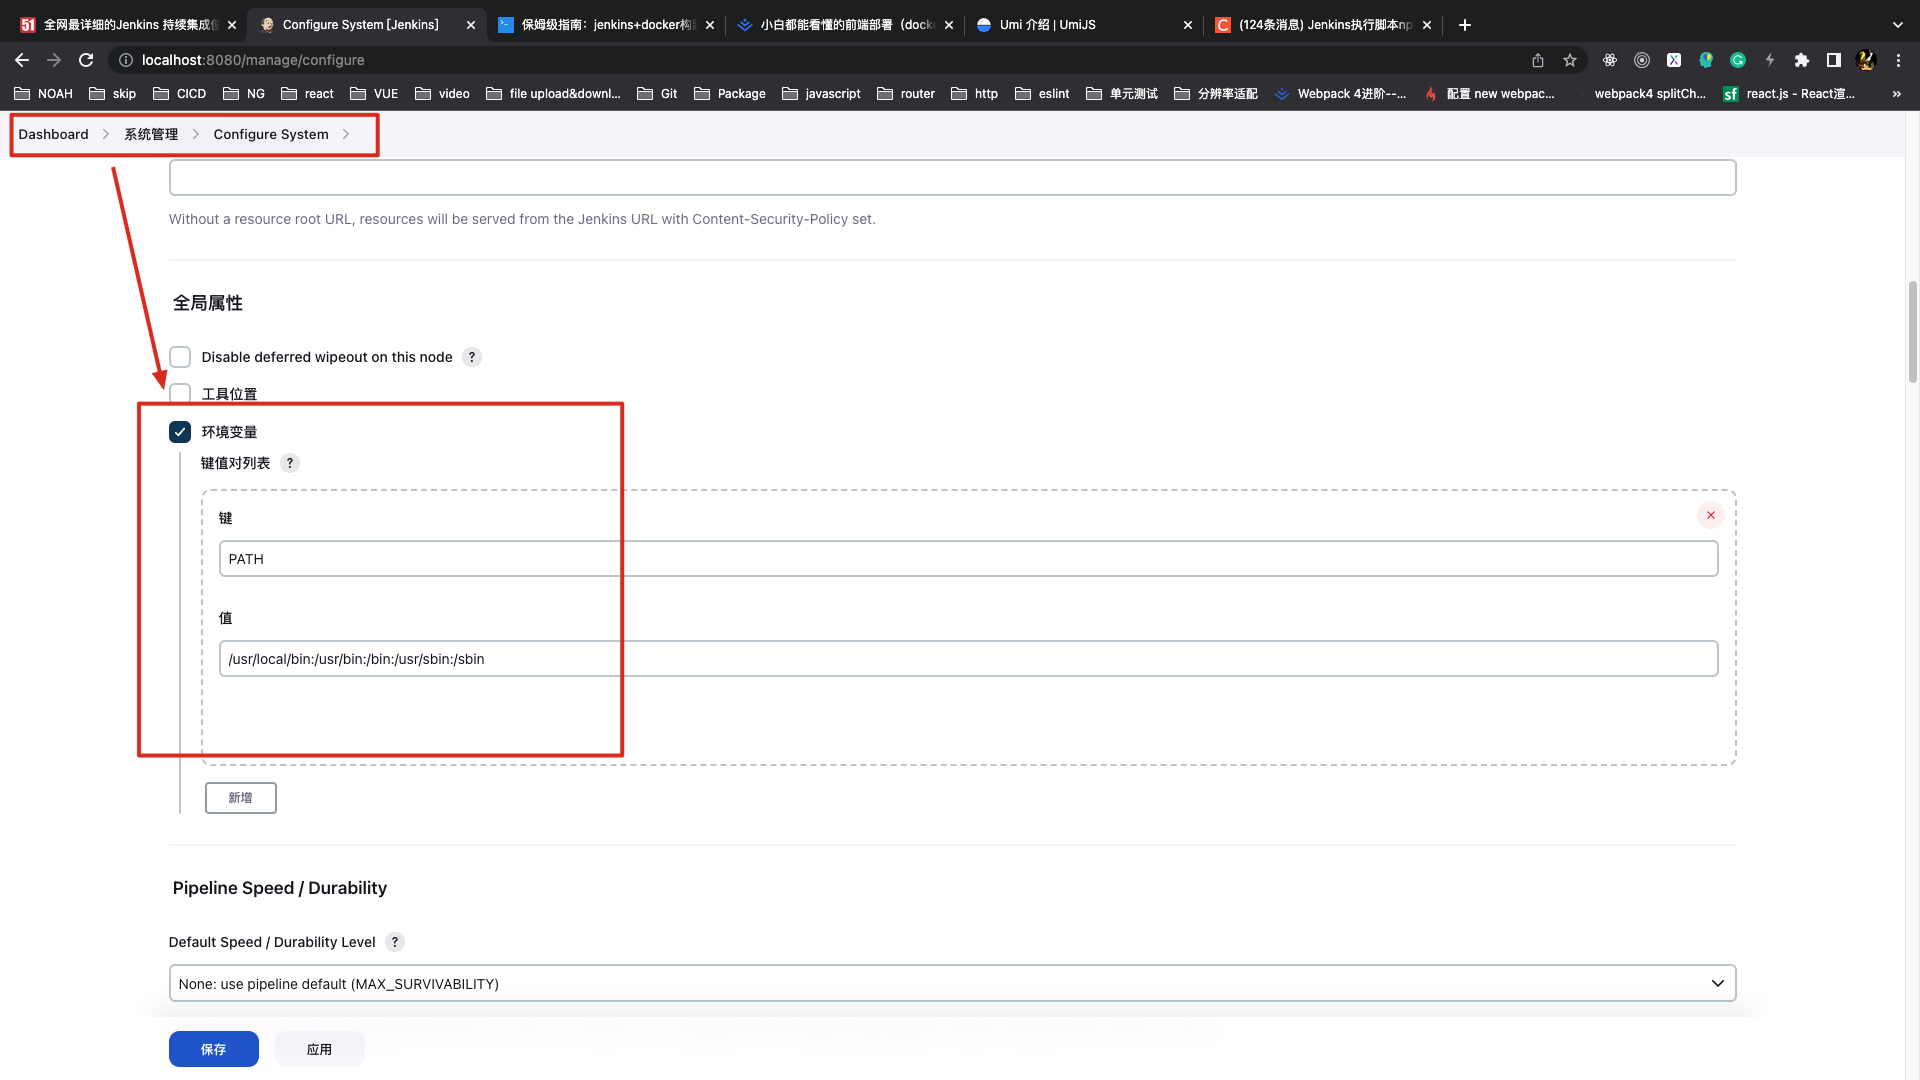Click the browser back arrow
Viewport: 1920px width, 1080px height.
pyautogui.click(x=22, y=60)
